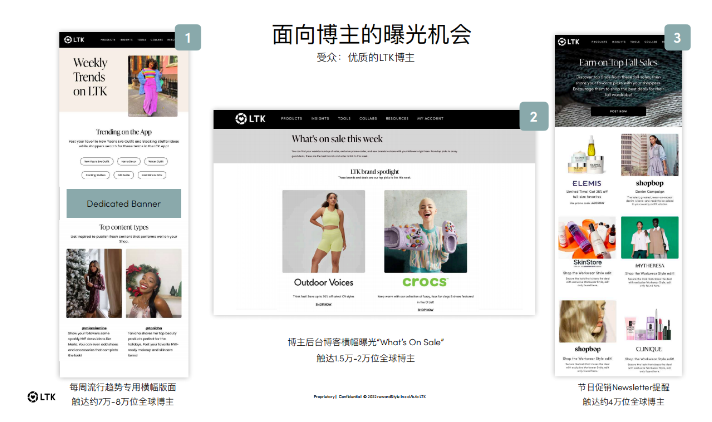Open the MYTHERESA green background image

(x=650, y=237)
